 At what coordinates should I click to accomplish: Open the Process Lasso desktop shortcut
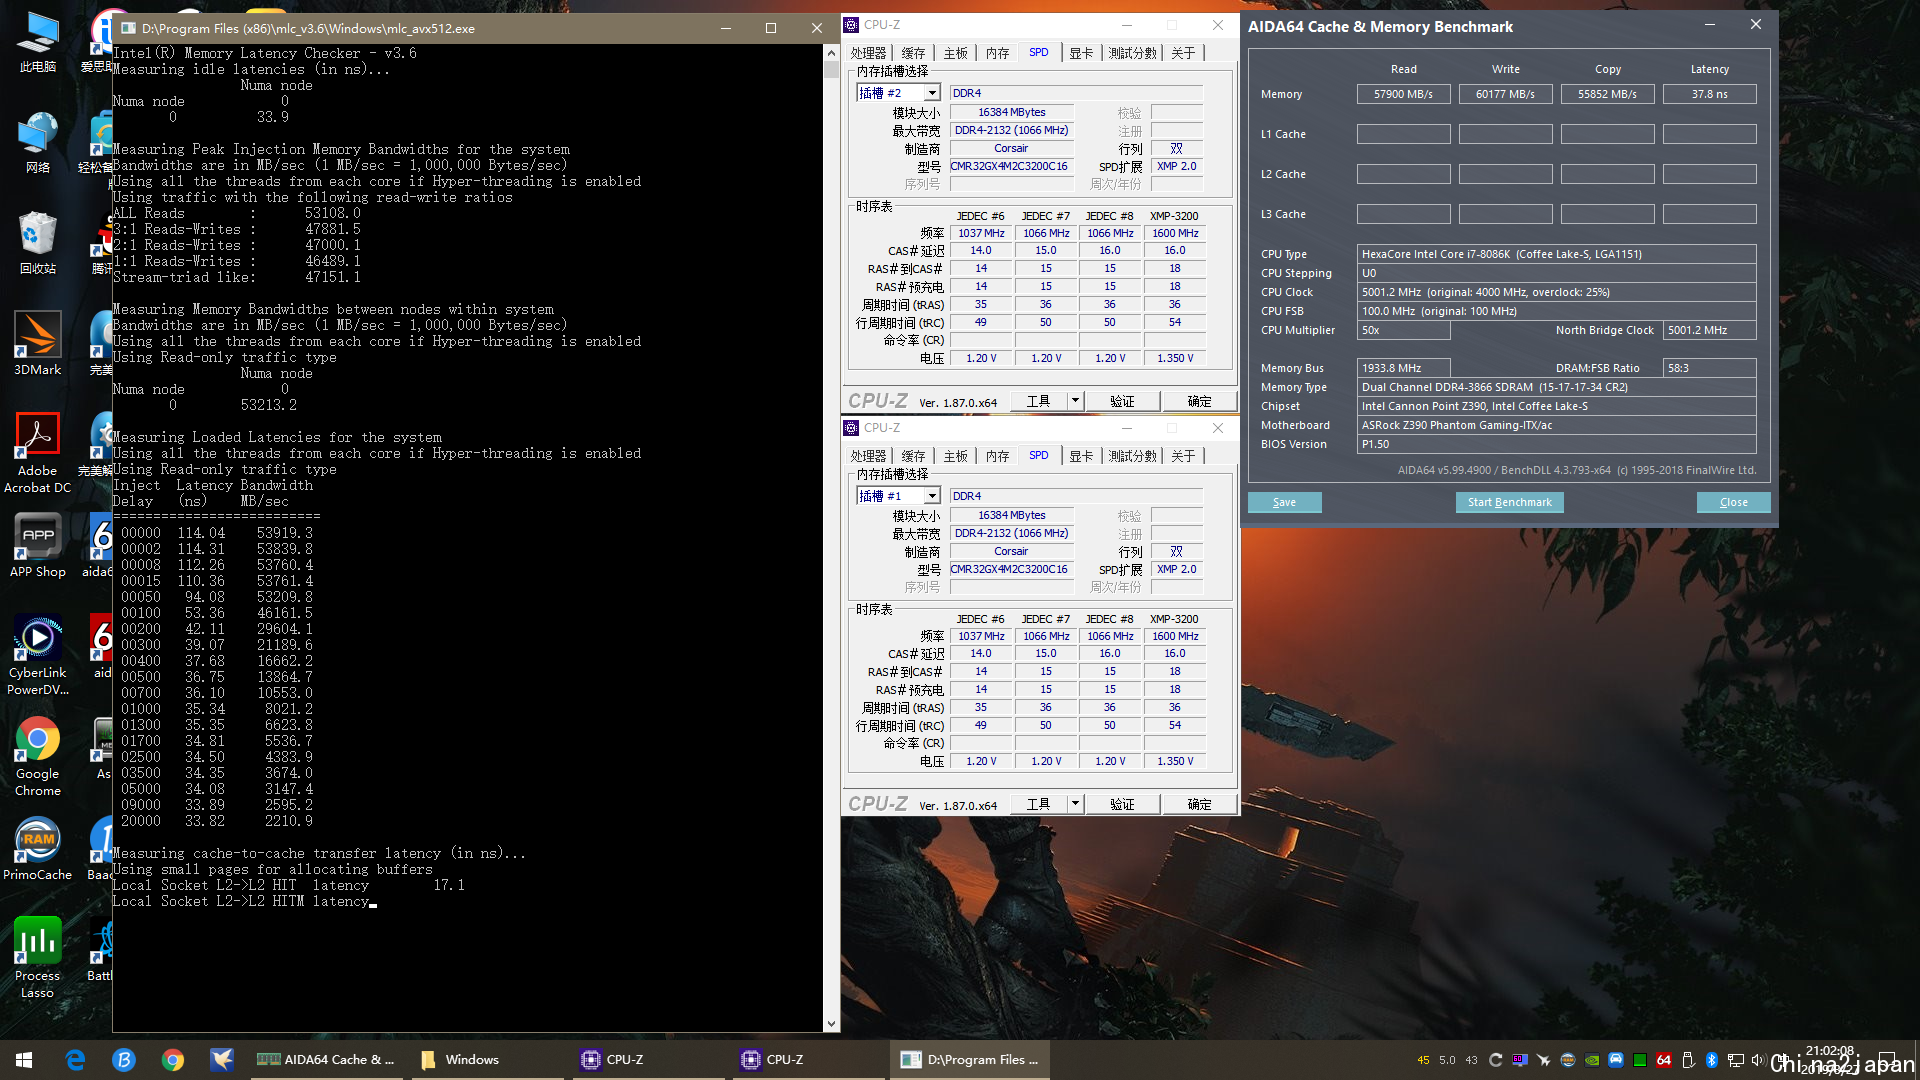38,958
